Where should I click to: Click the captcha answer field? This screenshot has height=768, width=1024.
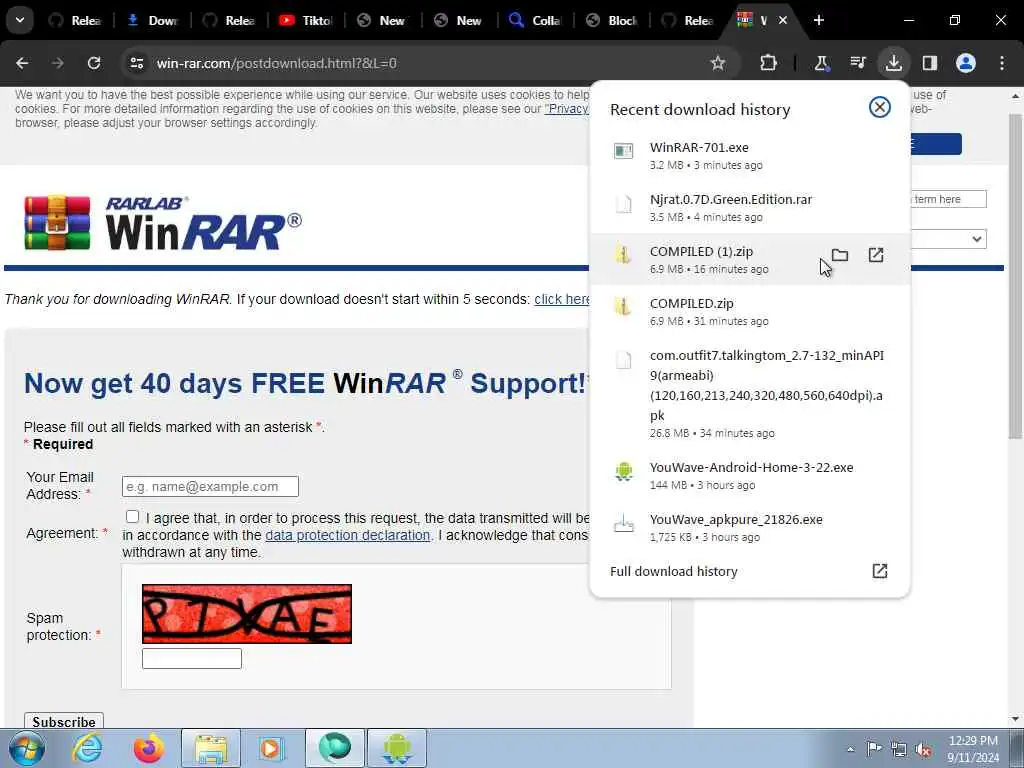point(192,658)
